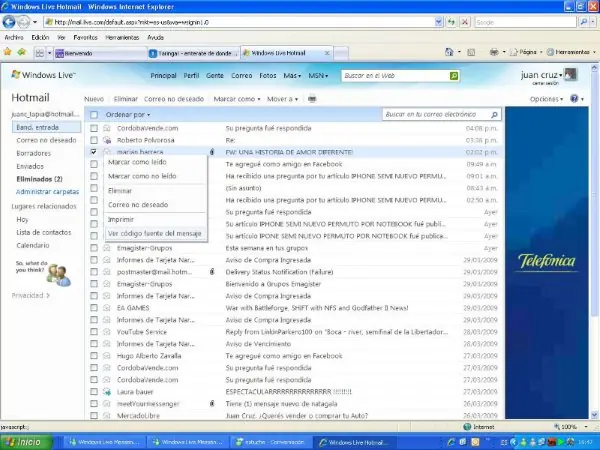Choose Eliminar in the context menu
600x450 pixels.
tap(120, 191)
